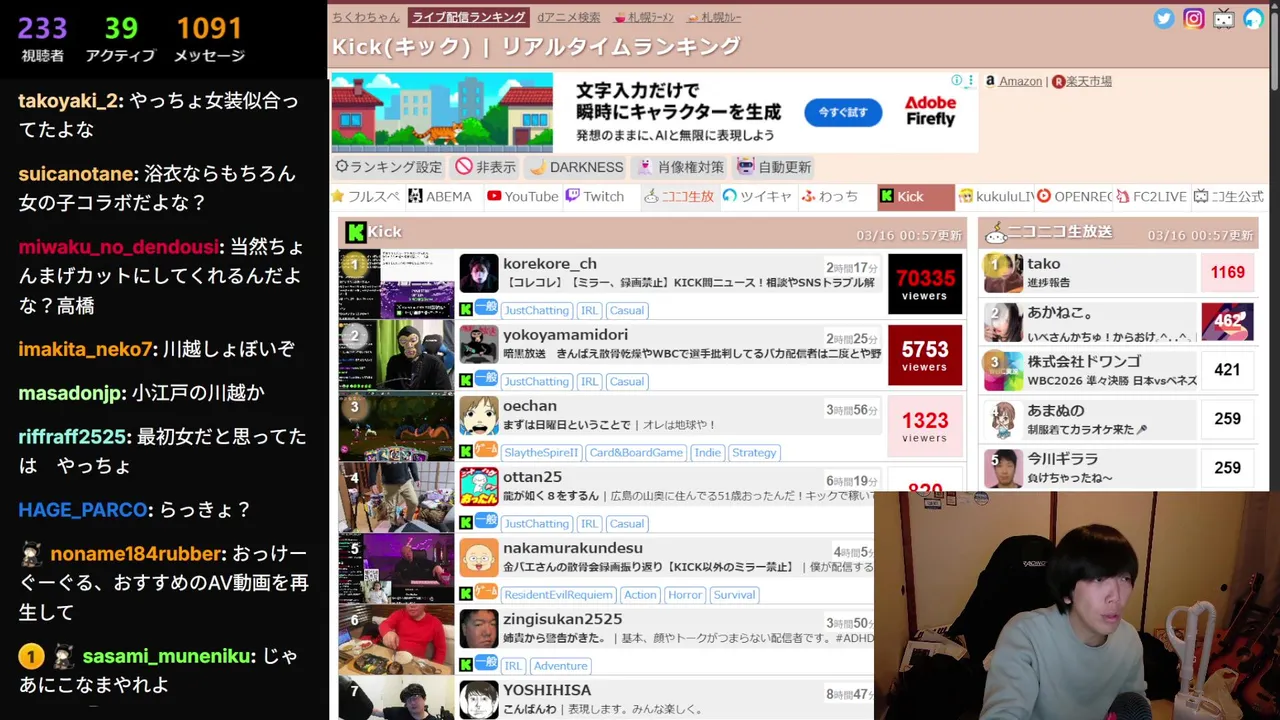
Task: Click the Kick icon in ottan25's tag row
Action: tap(466, 523)
